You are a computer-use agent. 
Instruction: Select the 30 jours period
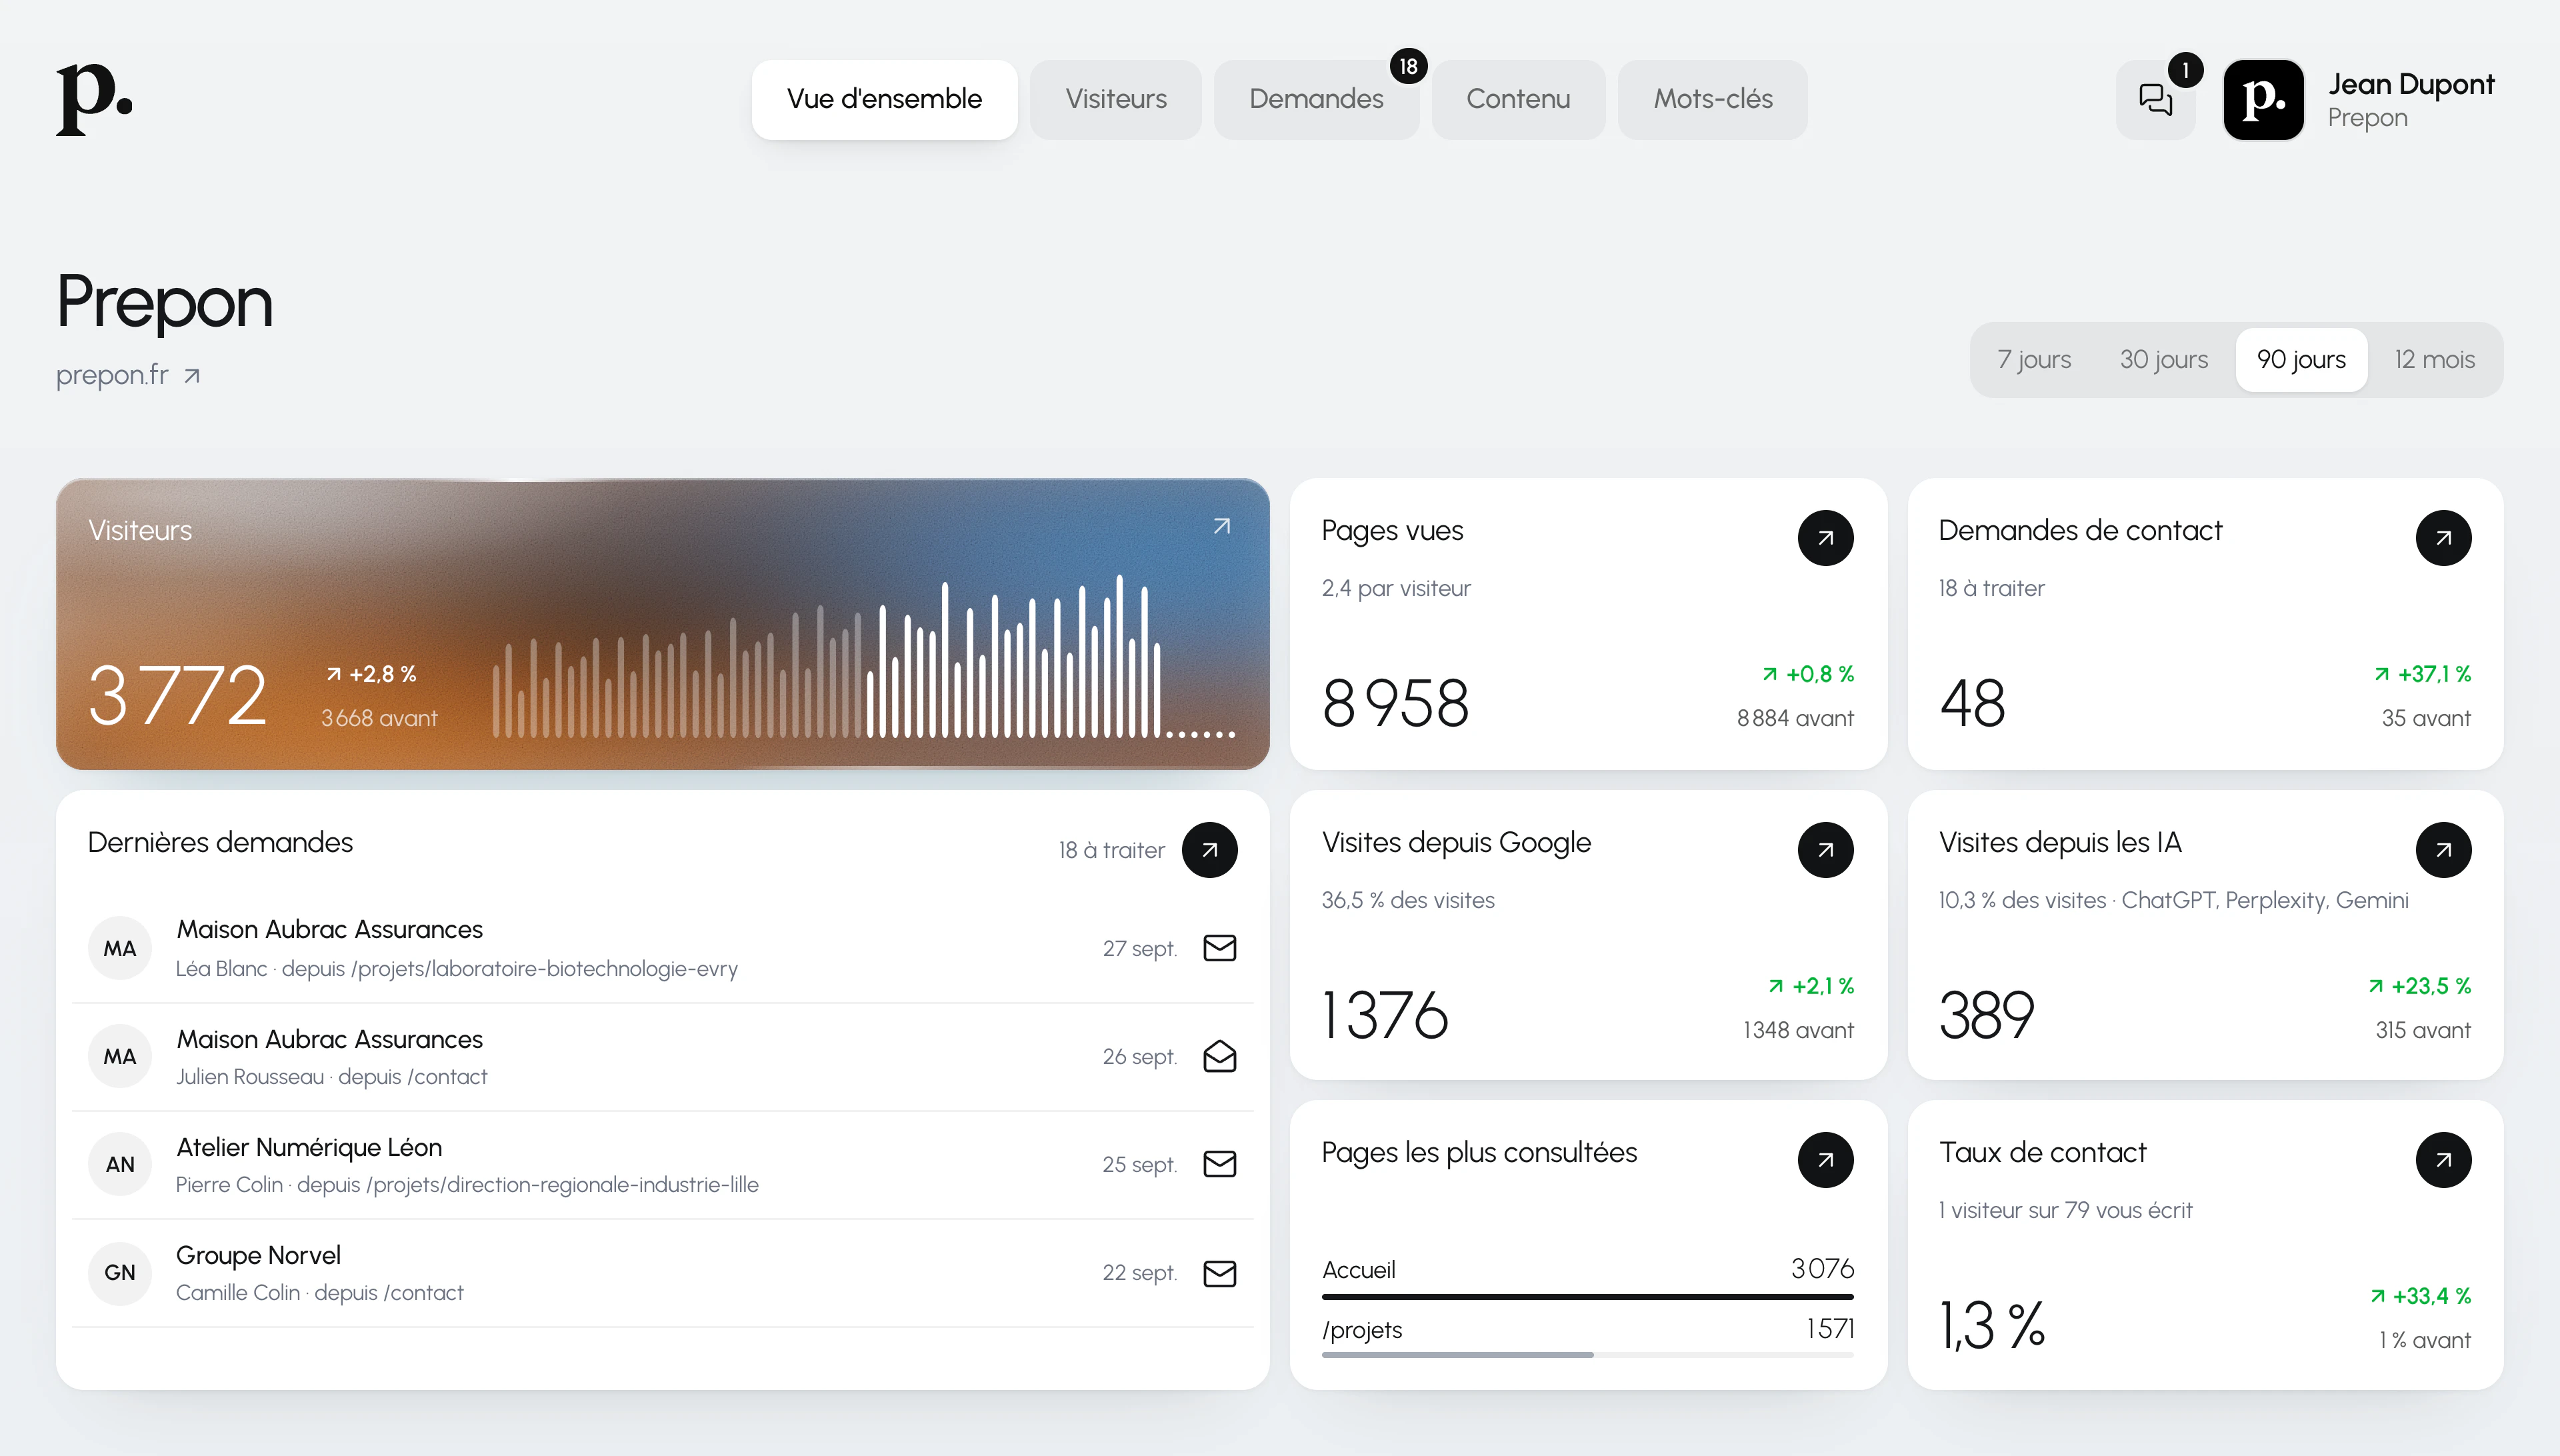pyautogui.click(x=2164, y=359)
